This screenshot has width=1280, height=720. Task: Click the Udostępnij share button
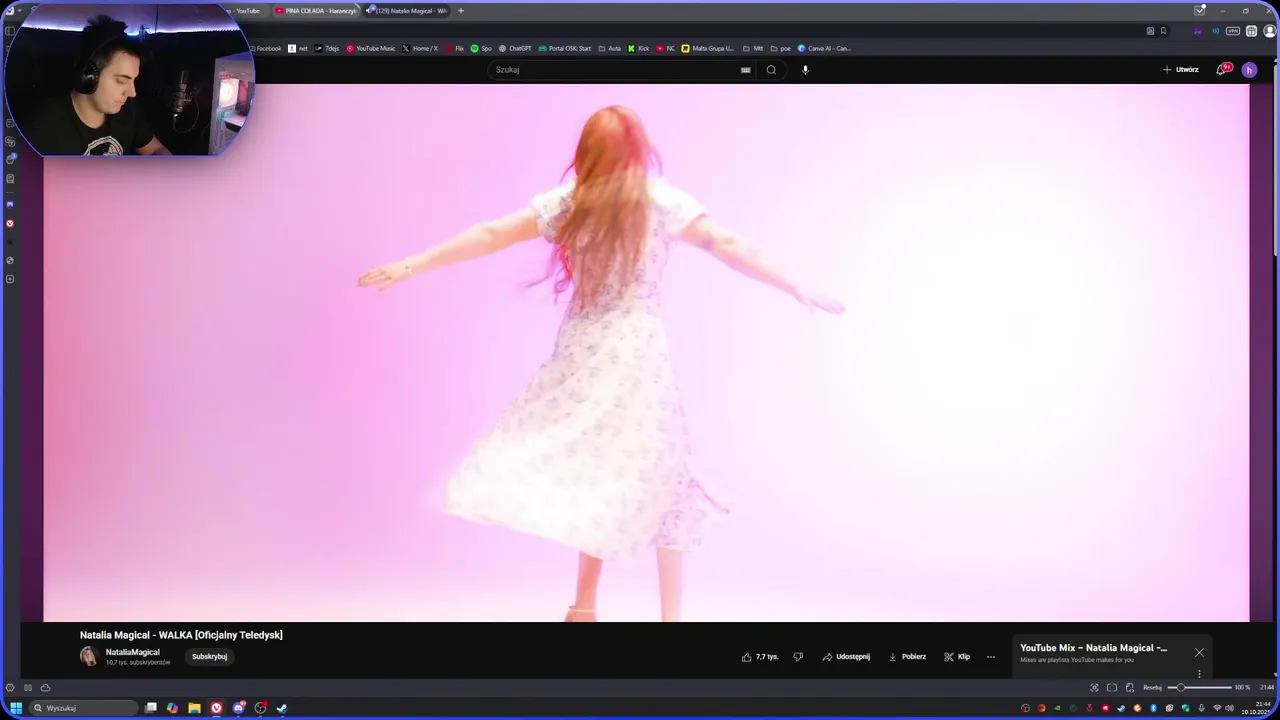coord(846,657)
